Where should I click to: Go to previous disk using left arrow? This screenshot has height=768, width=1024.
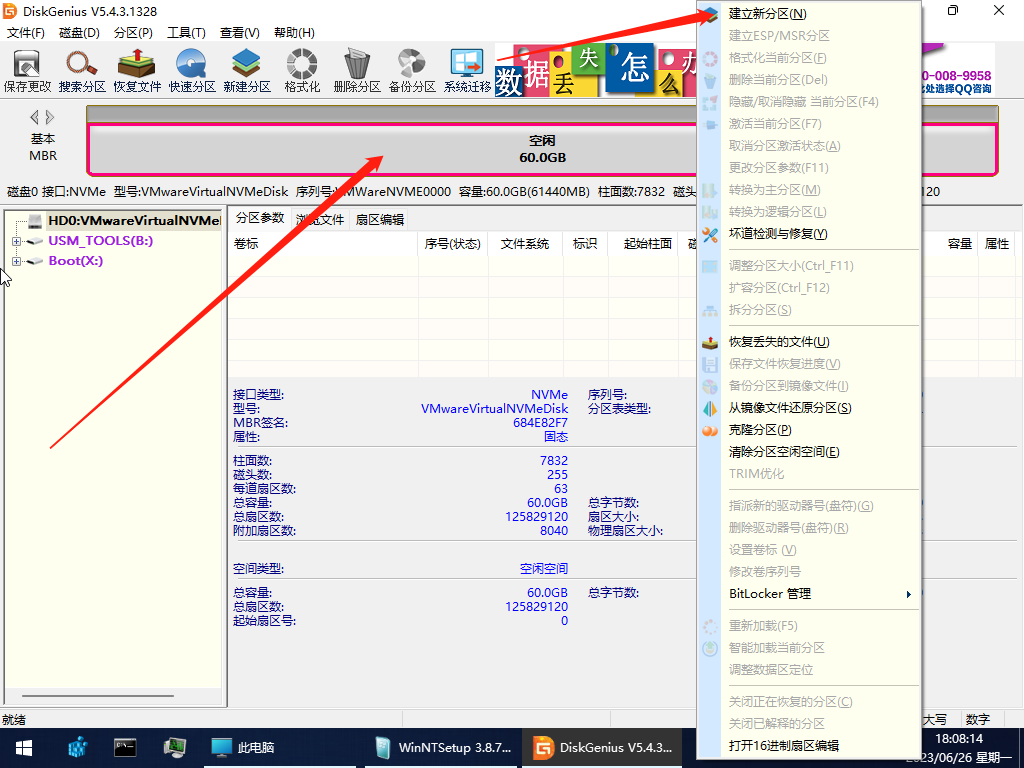(x=34, y=118)
